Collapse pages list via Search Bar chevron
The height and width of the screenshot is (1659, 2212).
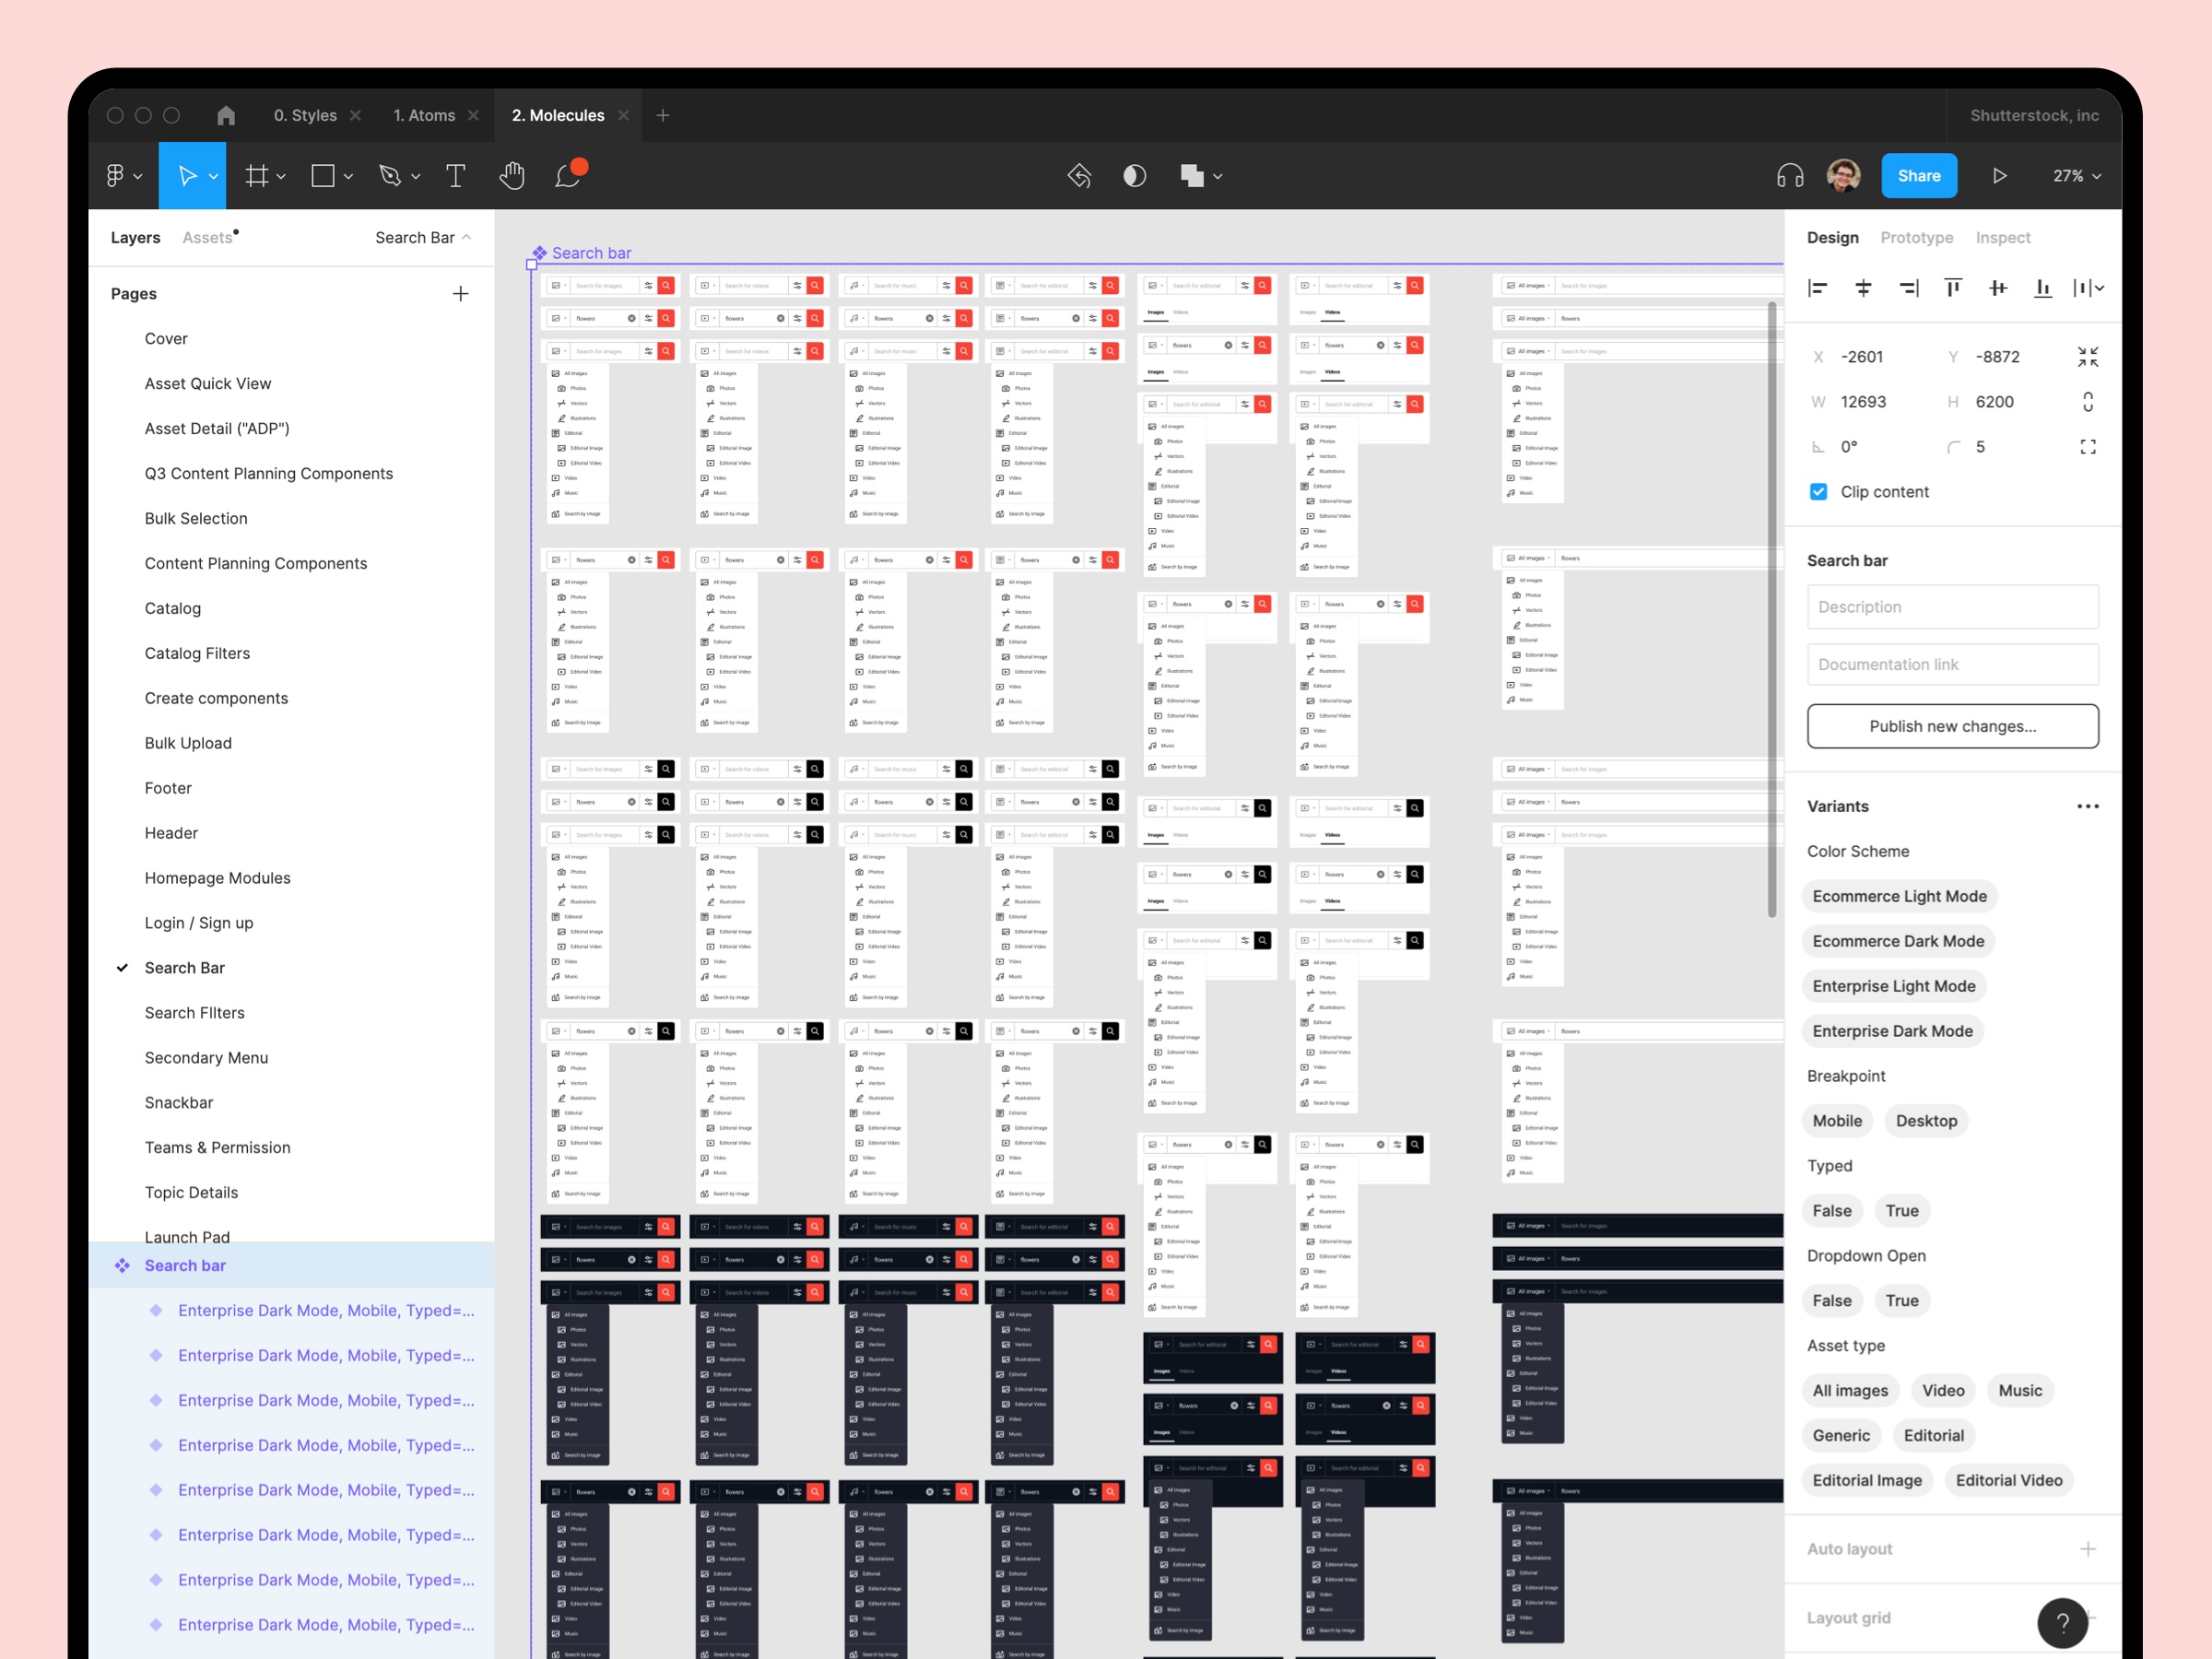pyautogui.click(x=466, y=238)
